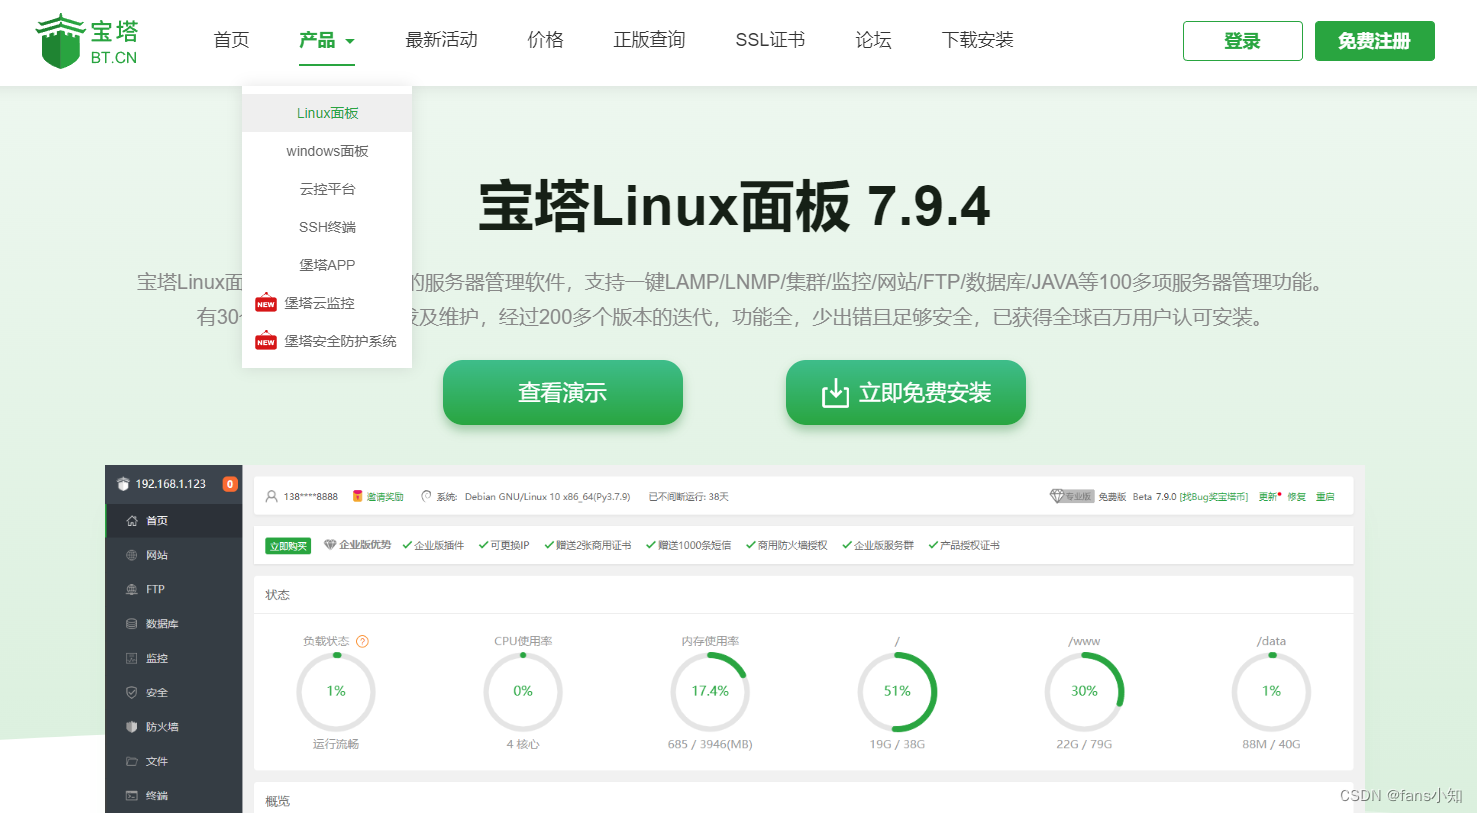1477x813 pixels.
Task: Click the shield icon beside 安全
Action: (x=132, y=692)
